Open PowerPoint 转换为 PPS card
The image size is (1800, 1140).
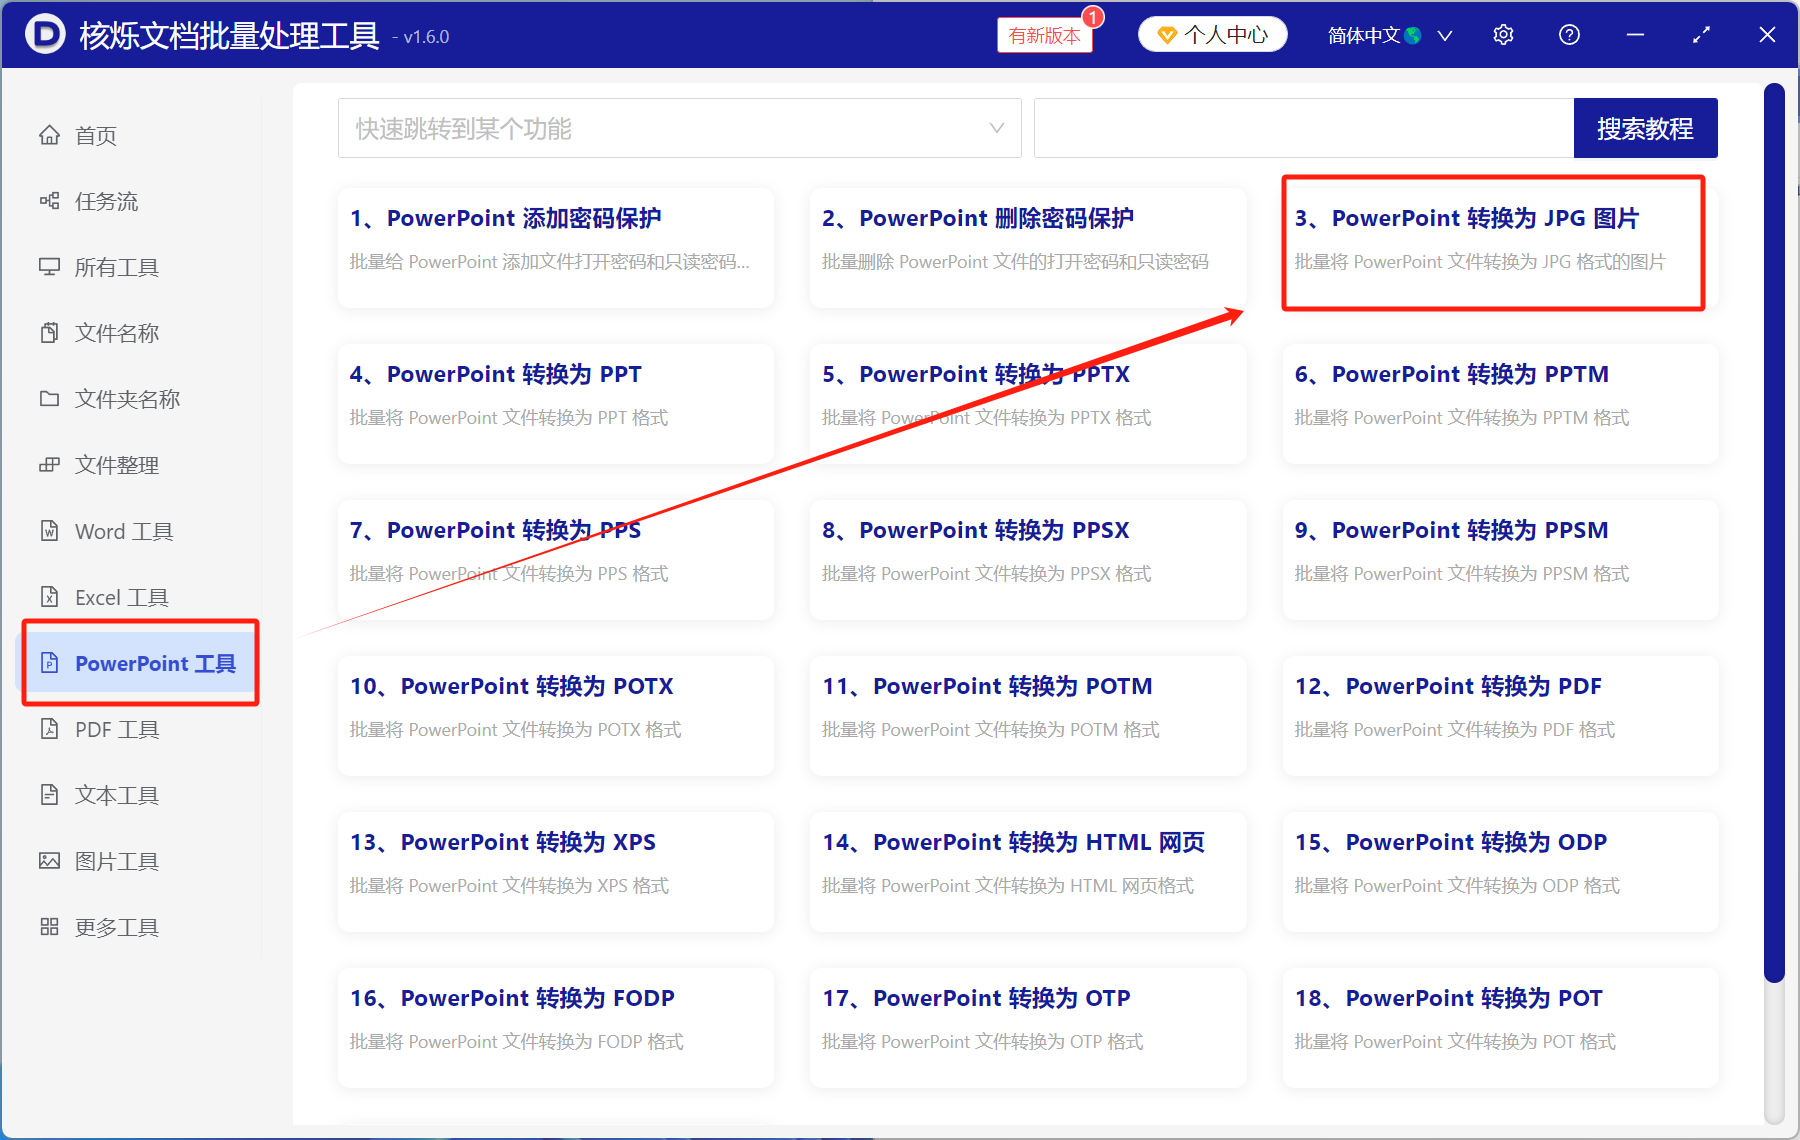coord(556,560)
